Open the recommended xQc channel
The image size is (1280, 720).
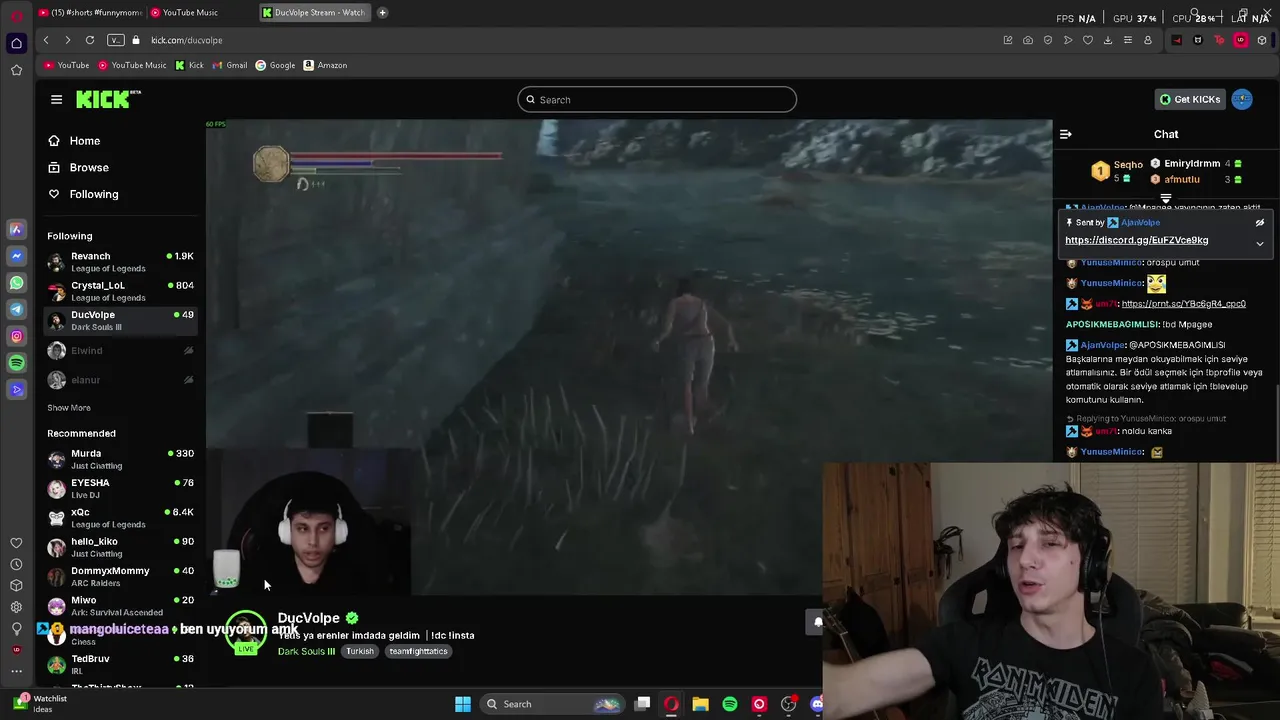point(120,517)
